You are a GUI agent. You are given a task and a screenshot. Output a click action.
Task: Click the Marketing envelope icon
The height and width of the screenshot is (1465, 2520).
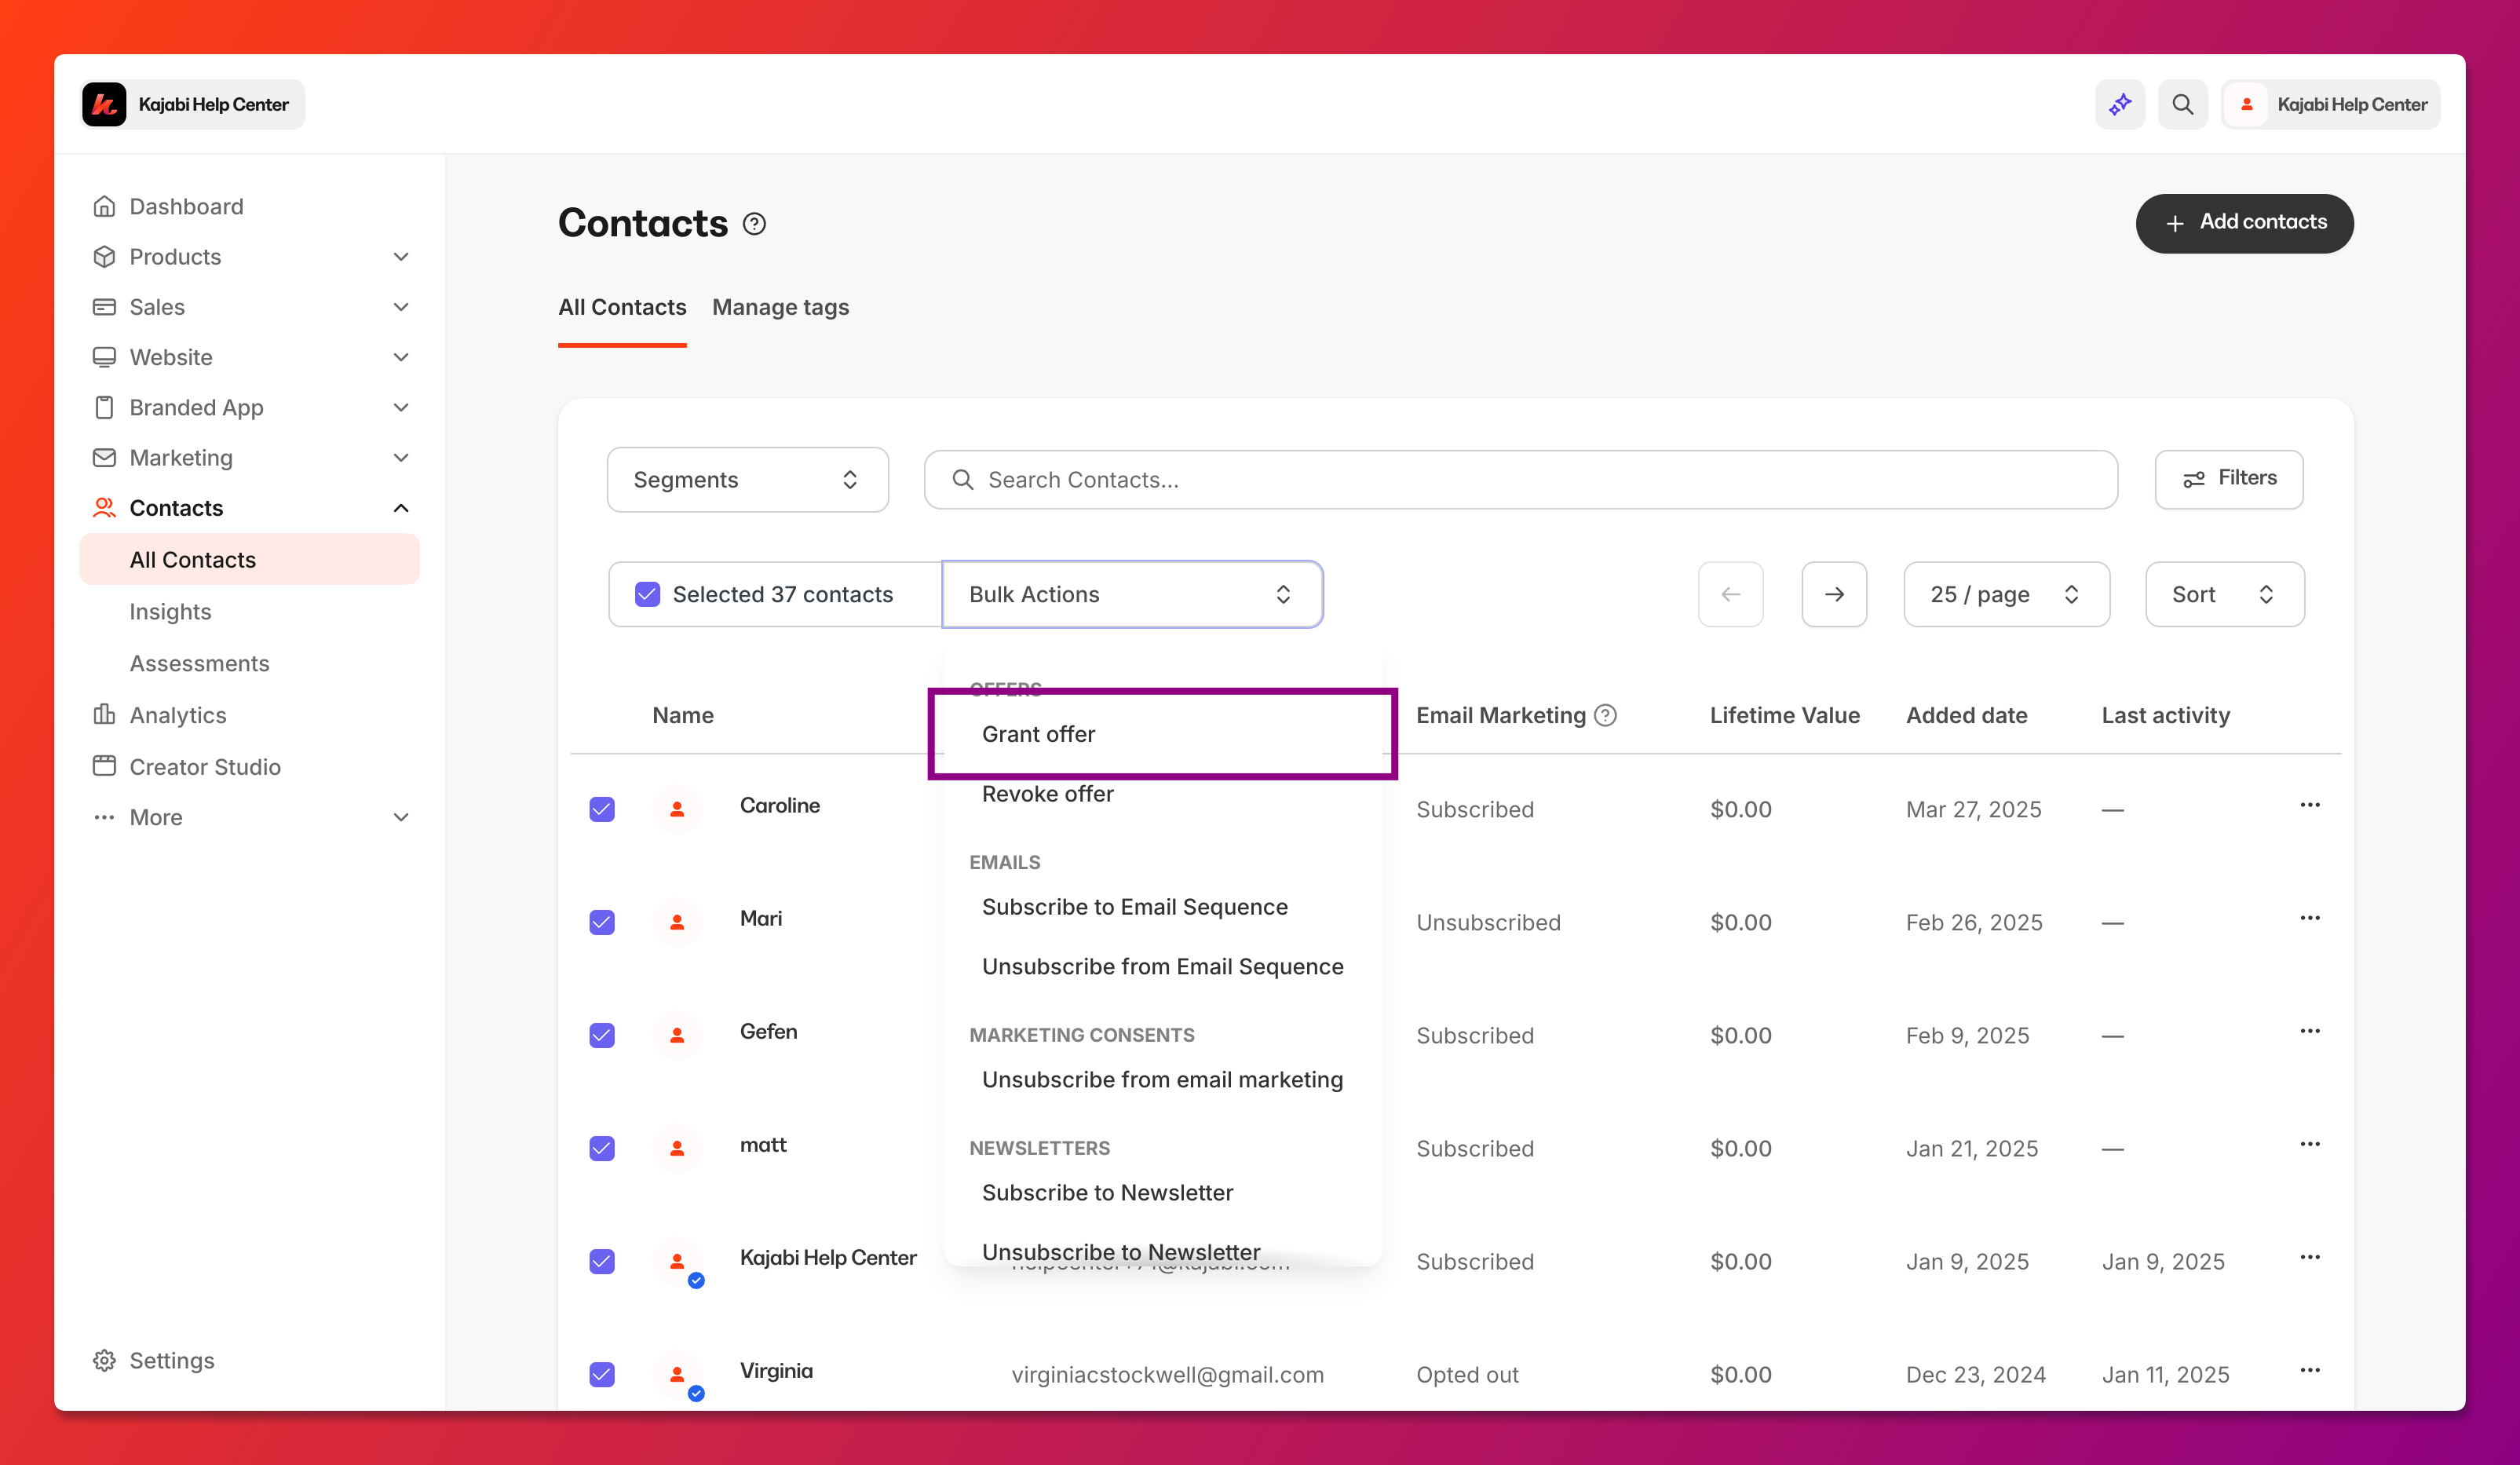tap(104, 458)
